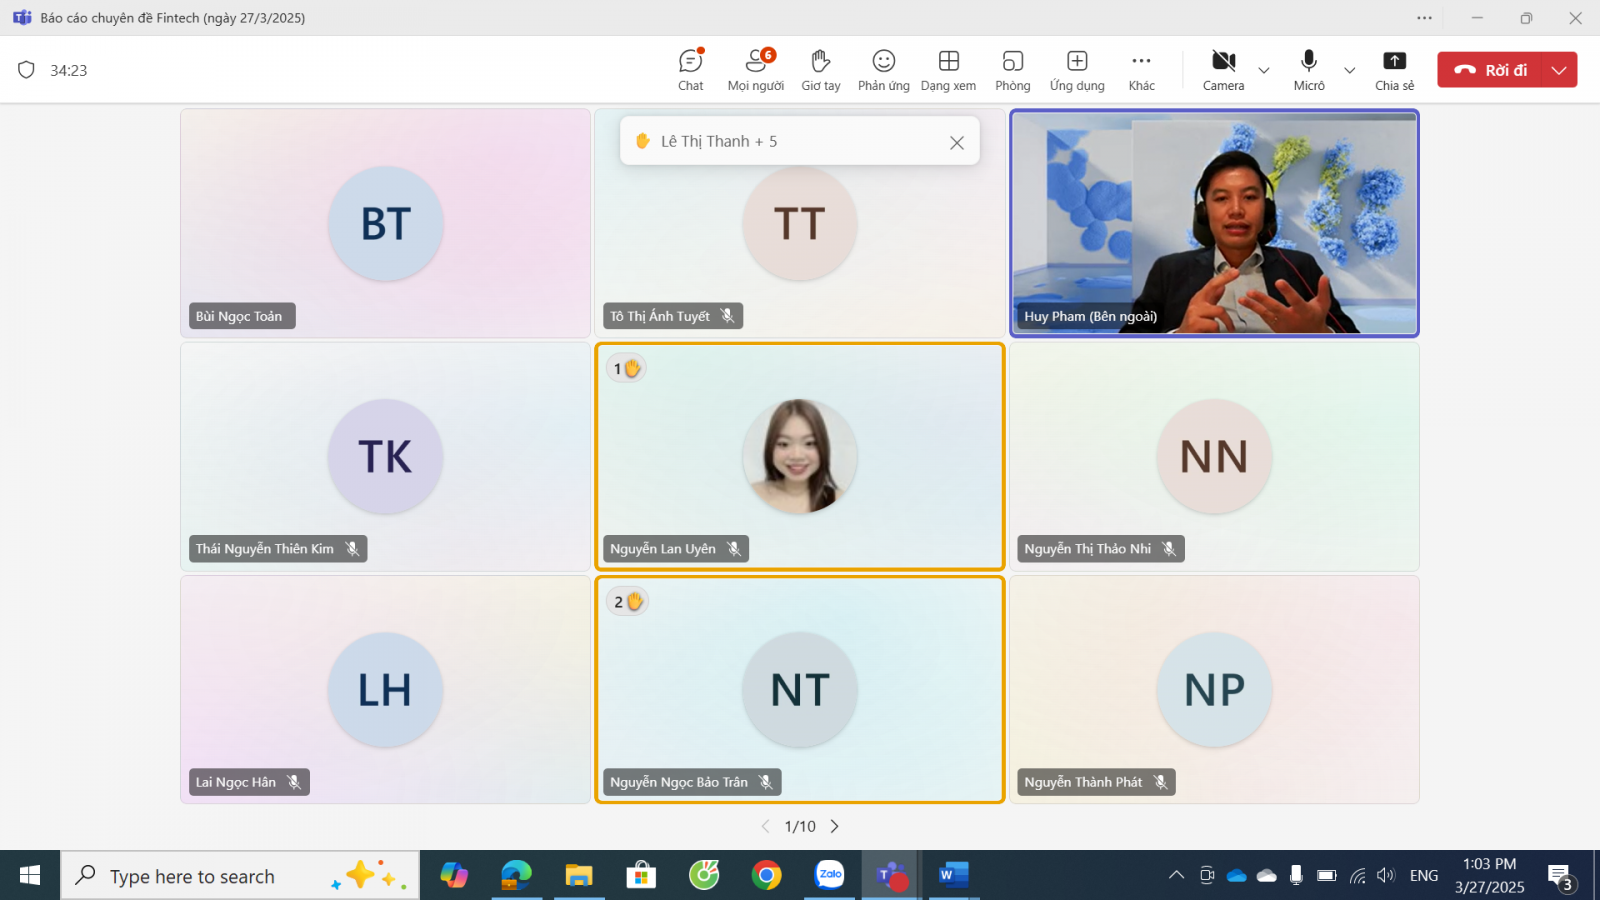Screen dimensions: 1600x900
Task: Select Huy Pham video tile
Action: (x=1214, y=223)
